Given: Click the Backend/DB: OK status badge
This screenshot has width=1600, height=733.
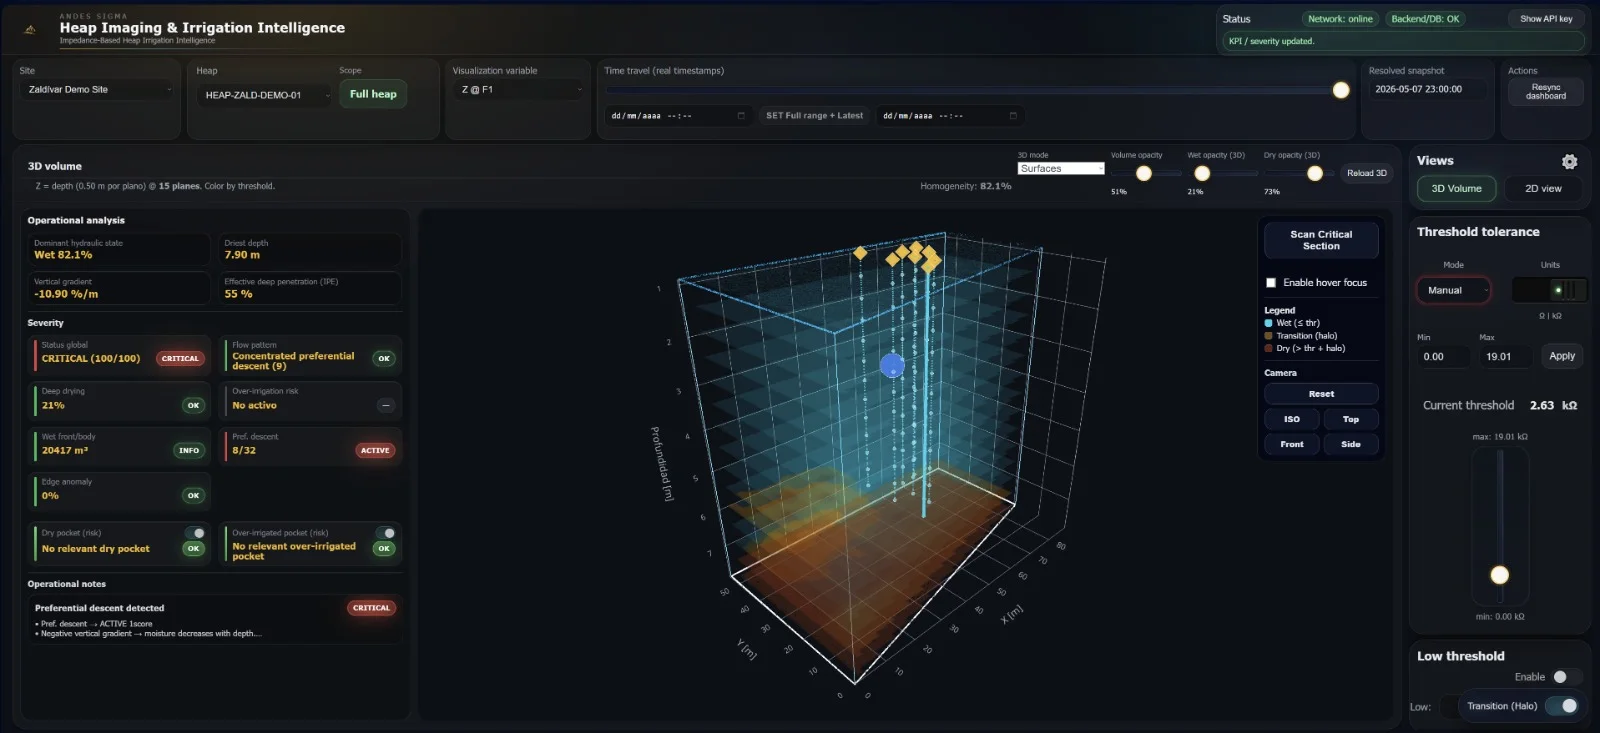Looking at the screenshot, I should point(1425,19).
